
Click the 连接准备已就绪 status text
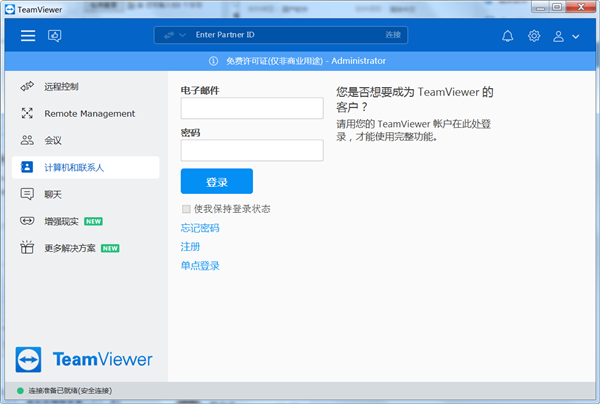coord(70,391)
